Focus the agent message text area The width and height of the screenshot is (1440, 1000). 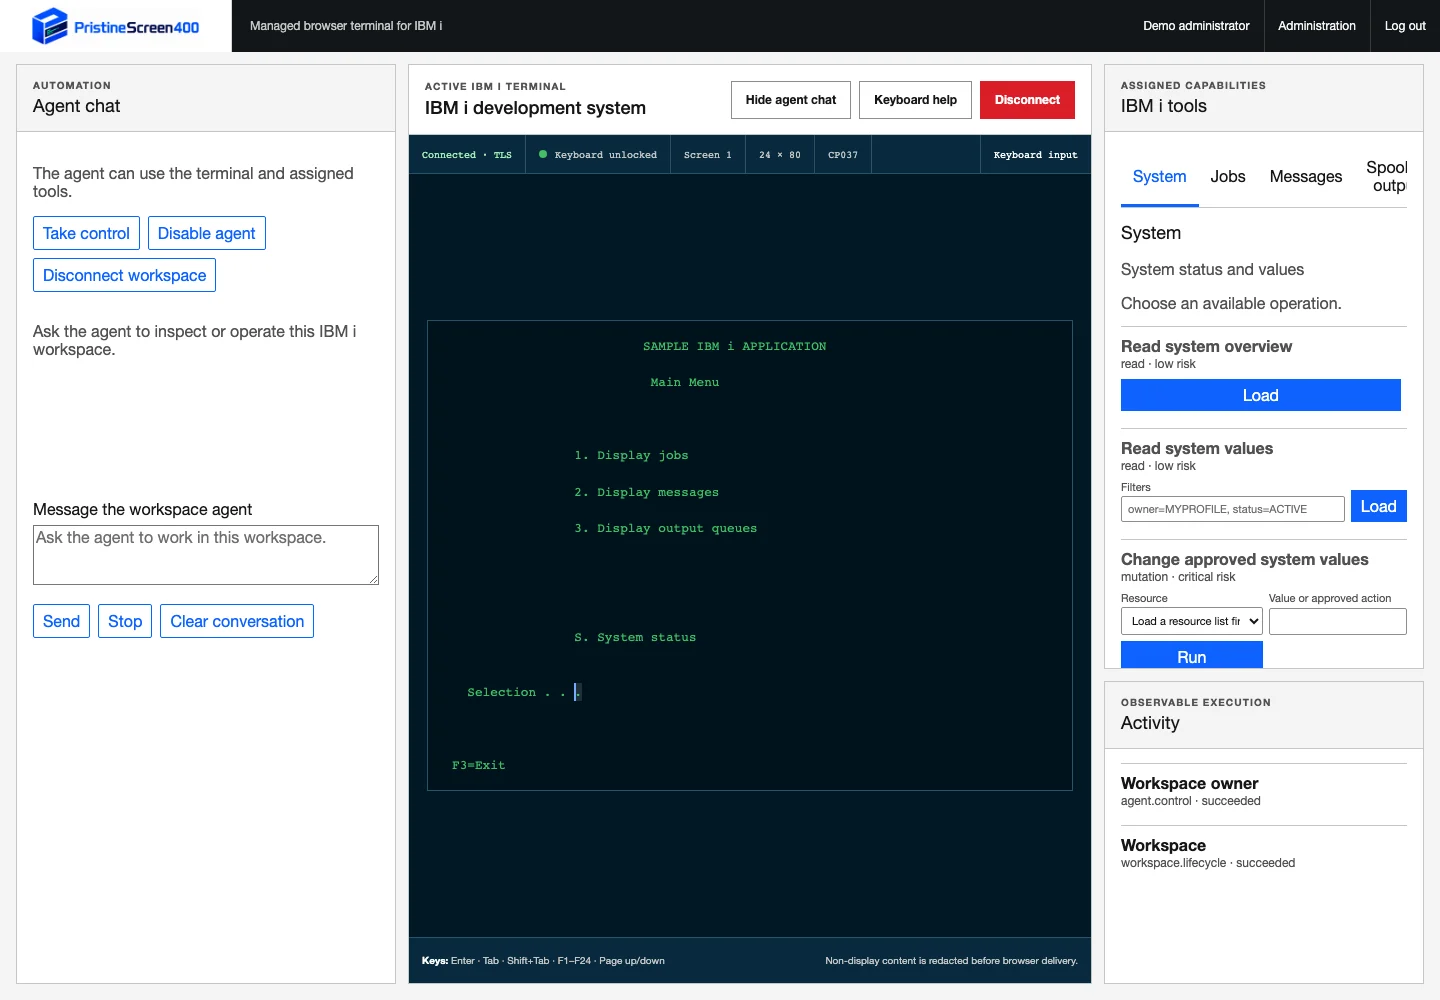point(206,555)
